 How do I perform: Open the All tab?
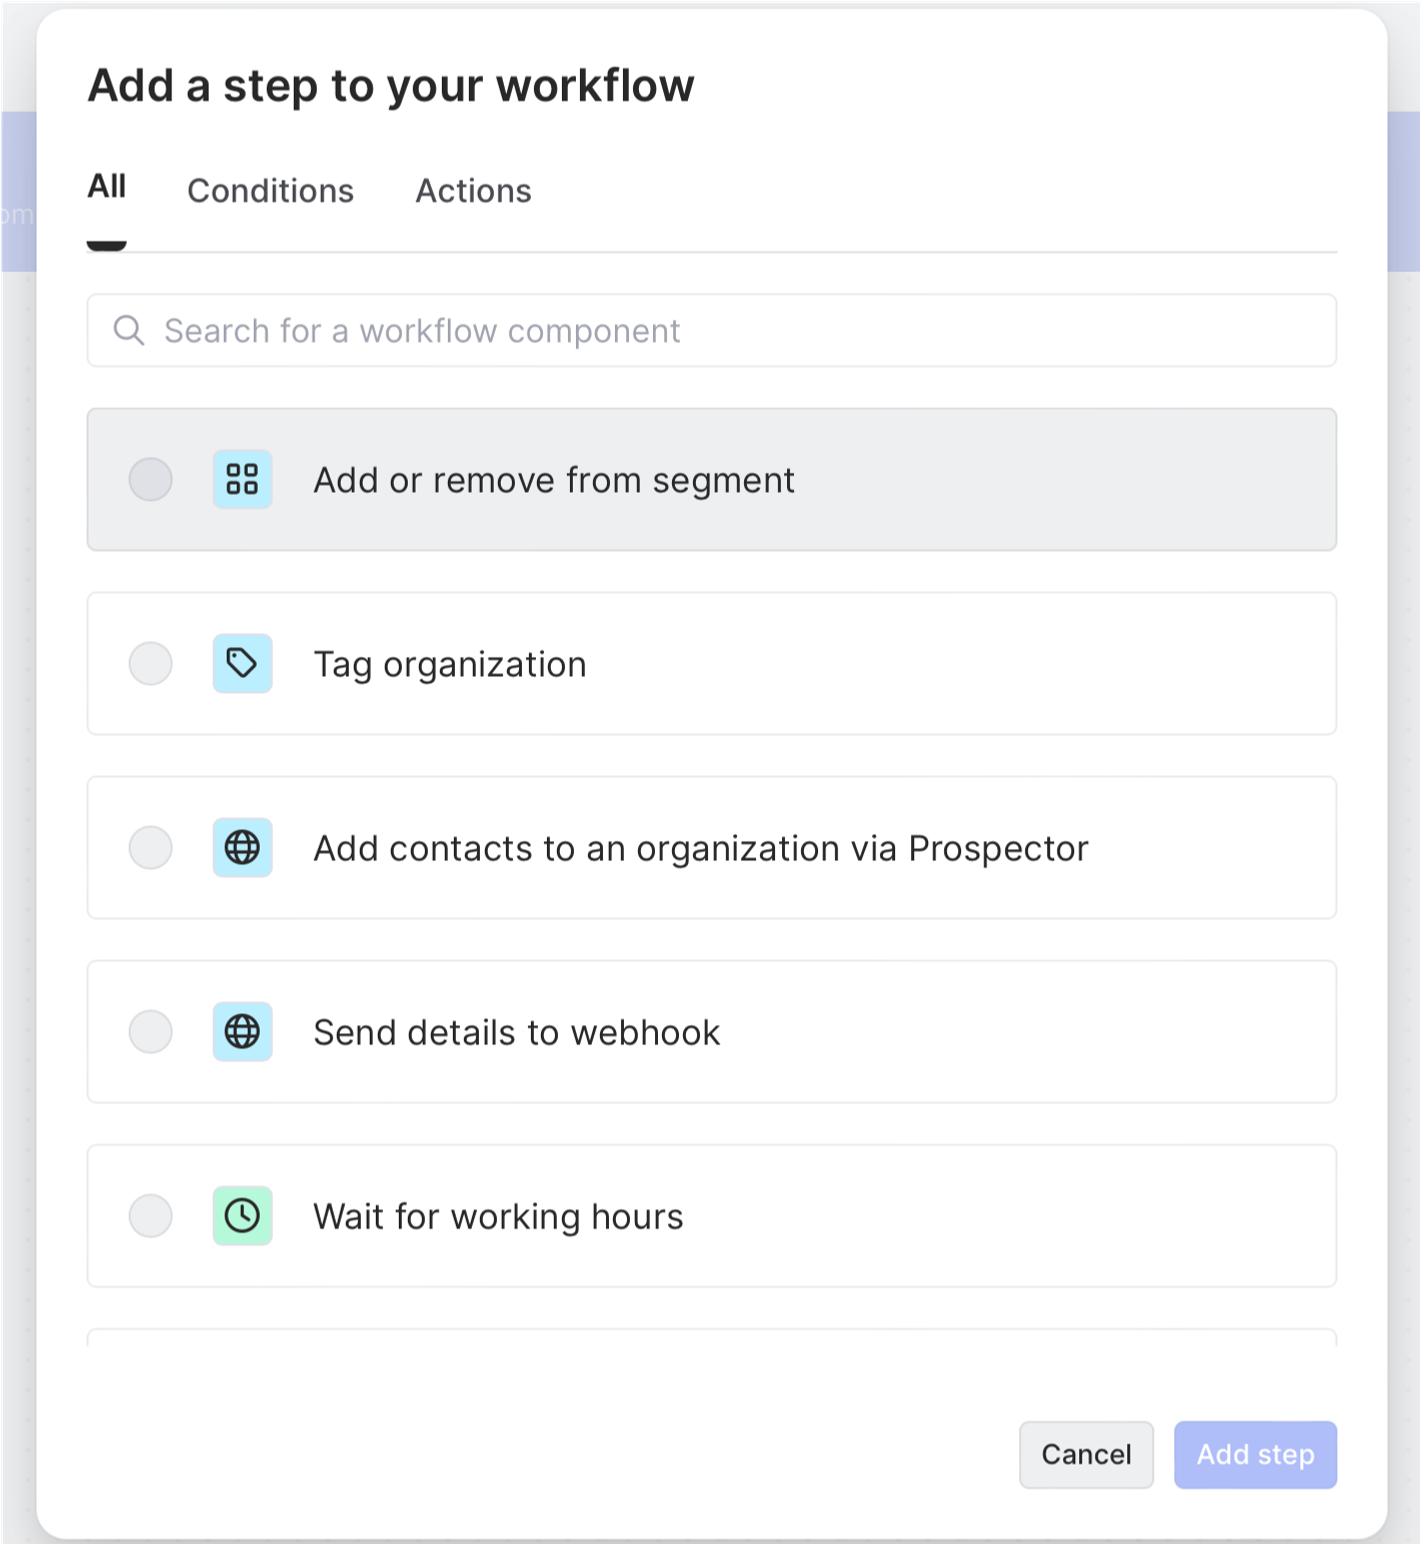(107, 187)
